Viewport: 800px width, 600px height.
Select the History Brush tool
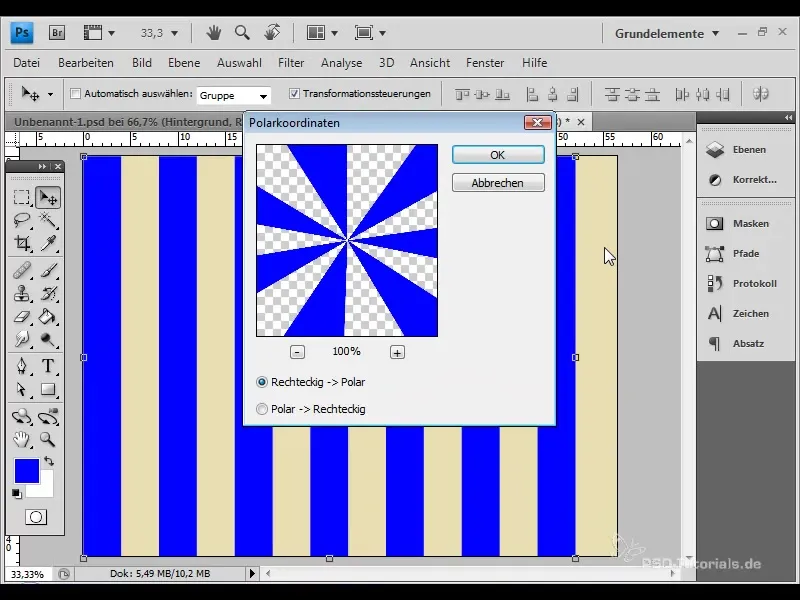click(x=48, y=293)
